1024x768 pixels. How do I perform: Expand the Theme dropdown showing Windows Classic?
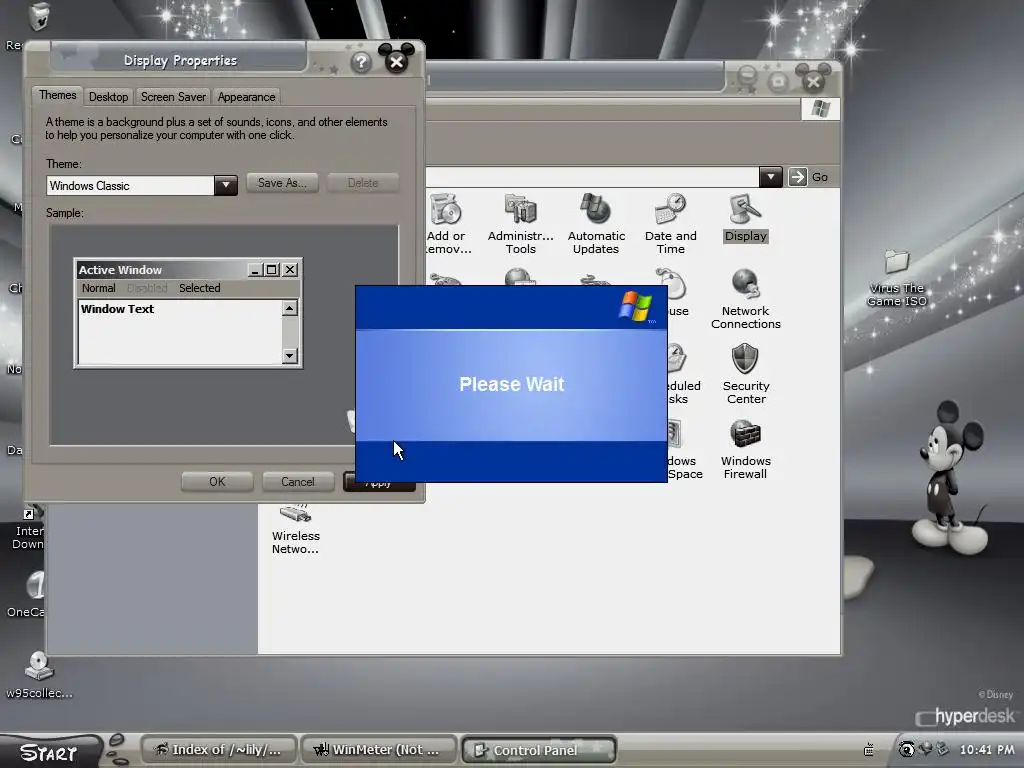click(x=225, y=185)
